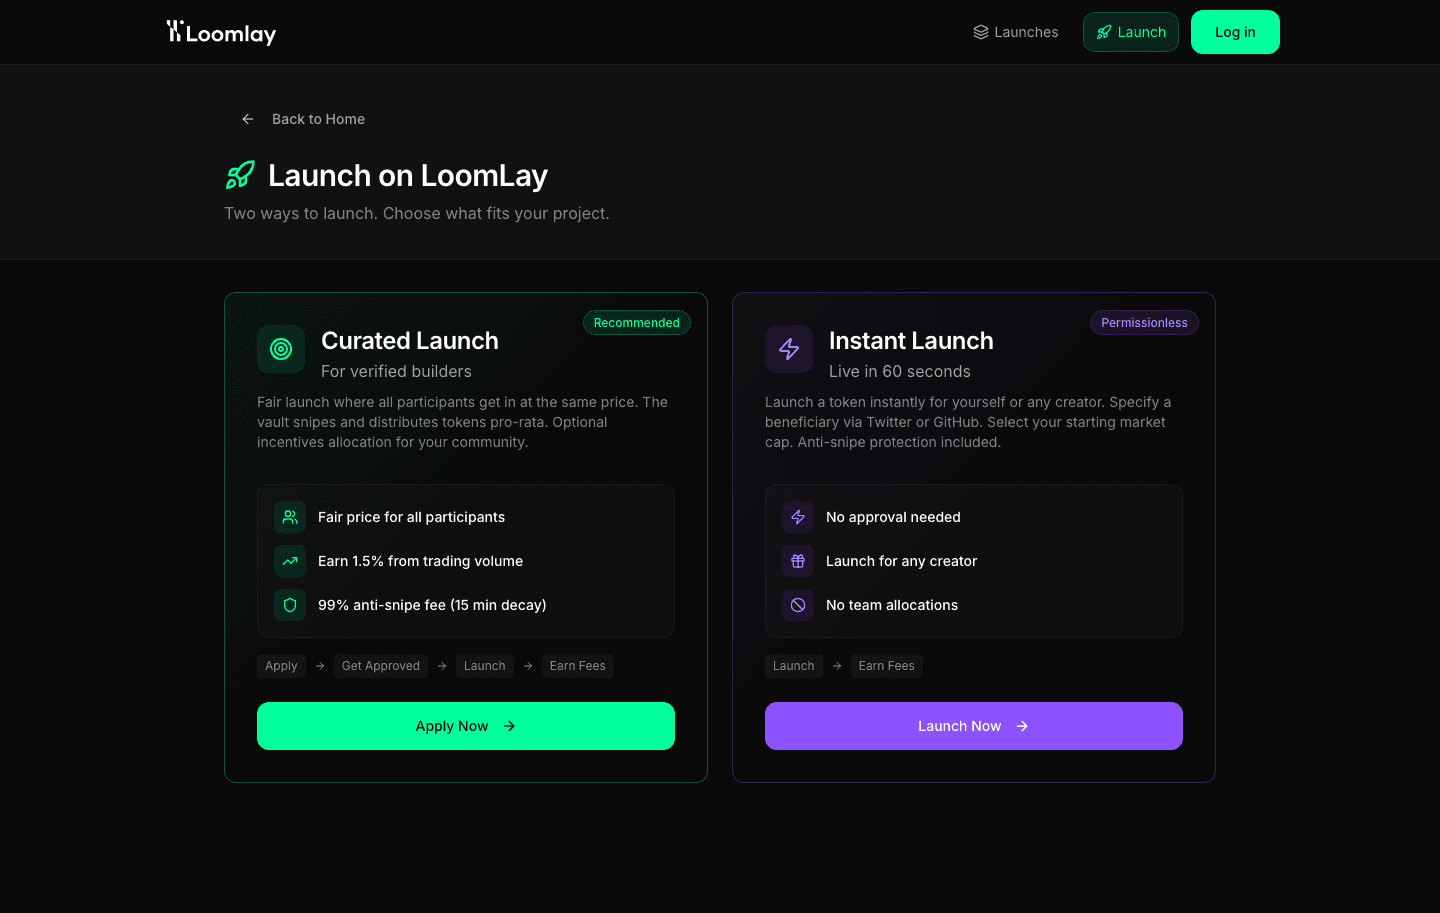Click 'Earn 1.5% from trading volume' text

tap(420, 561)
